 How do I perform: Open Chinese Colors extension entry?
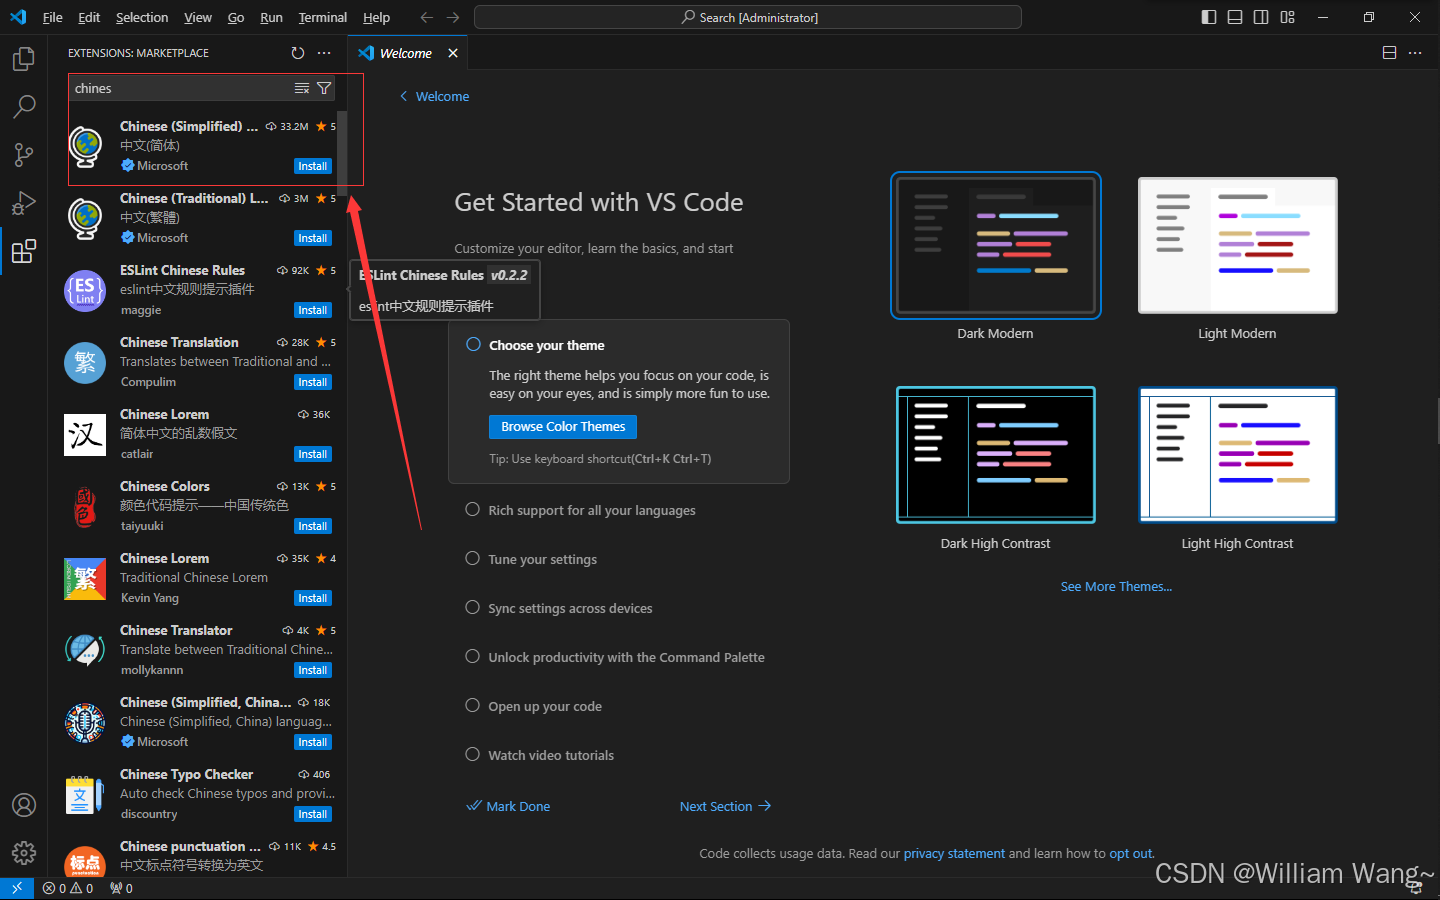(x=198, y=506)
